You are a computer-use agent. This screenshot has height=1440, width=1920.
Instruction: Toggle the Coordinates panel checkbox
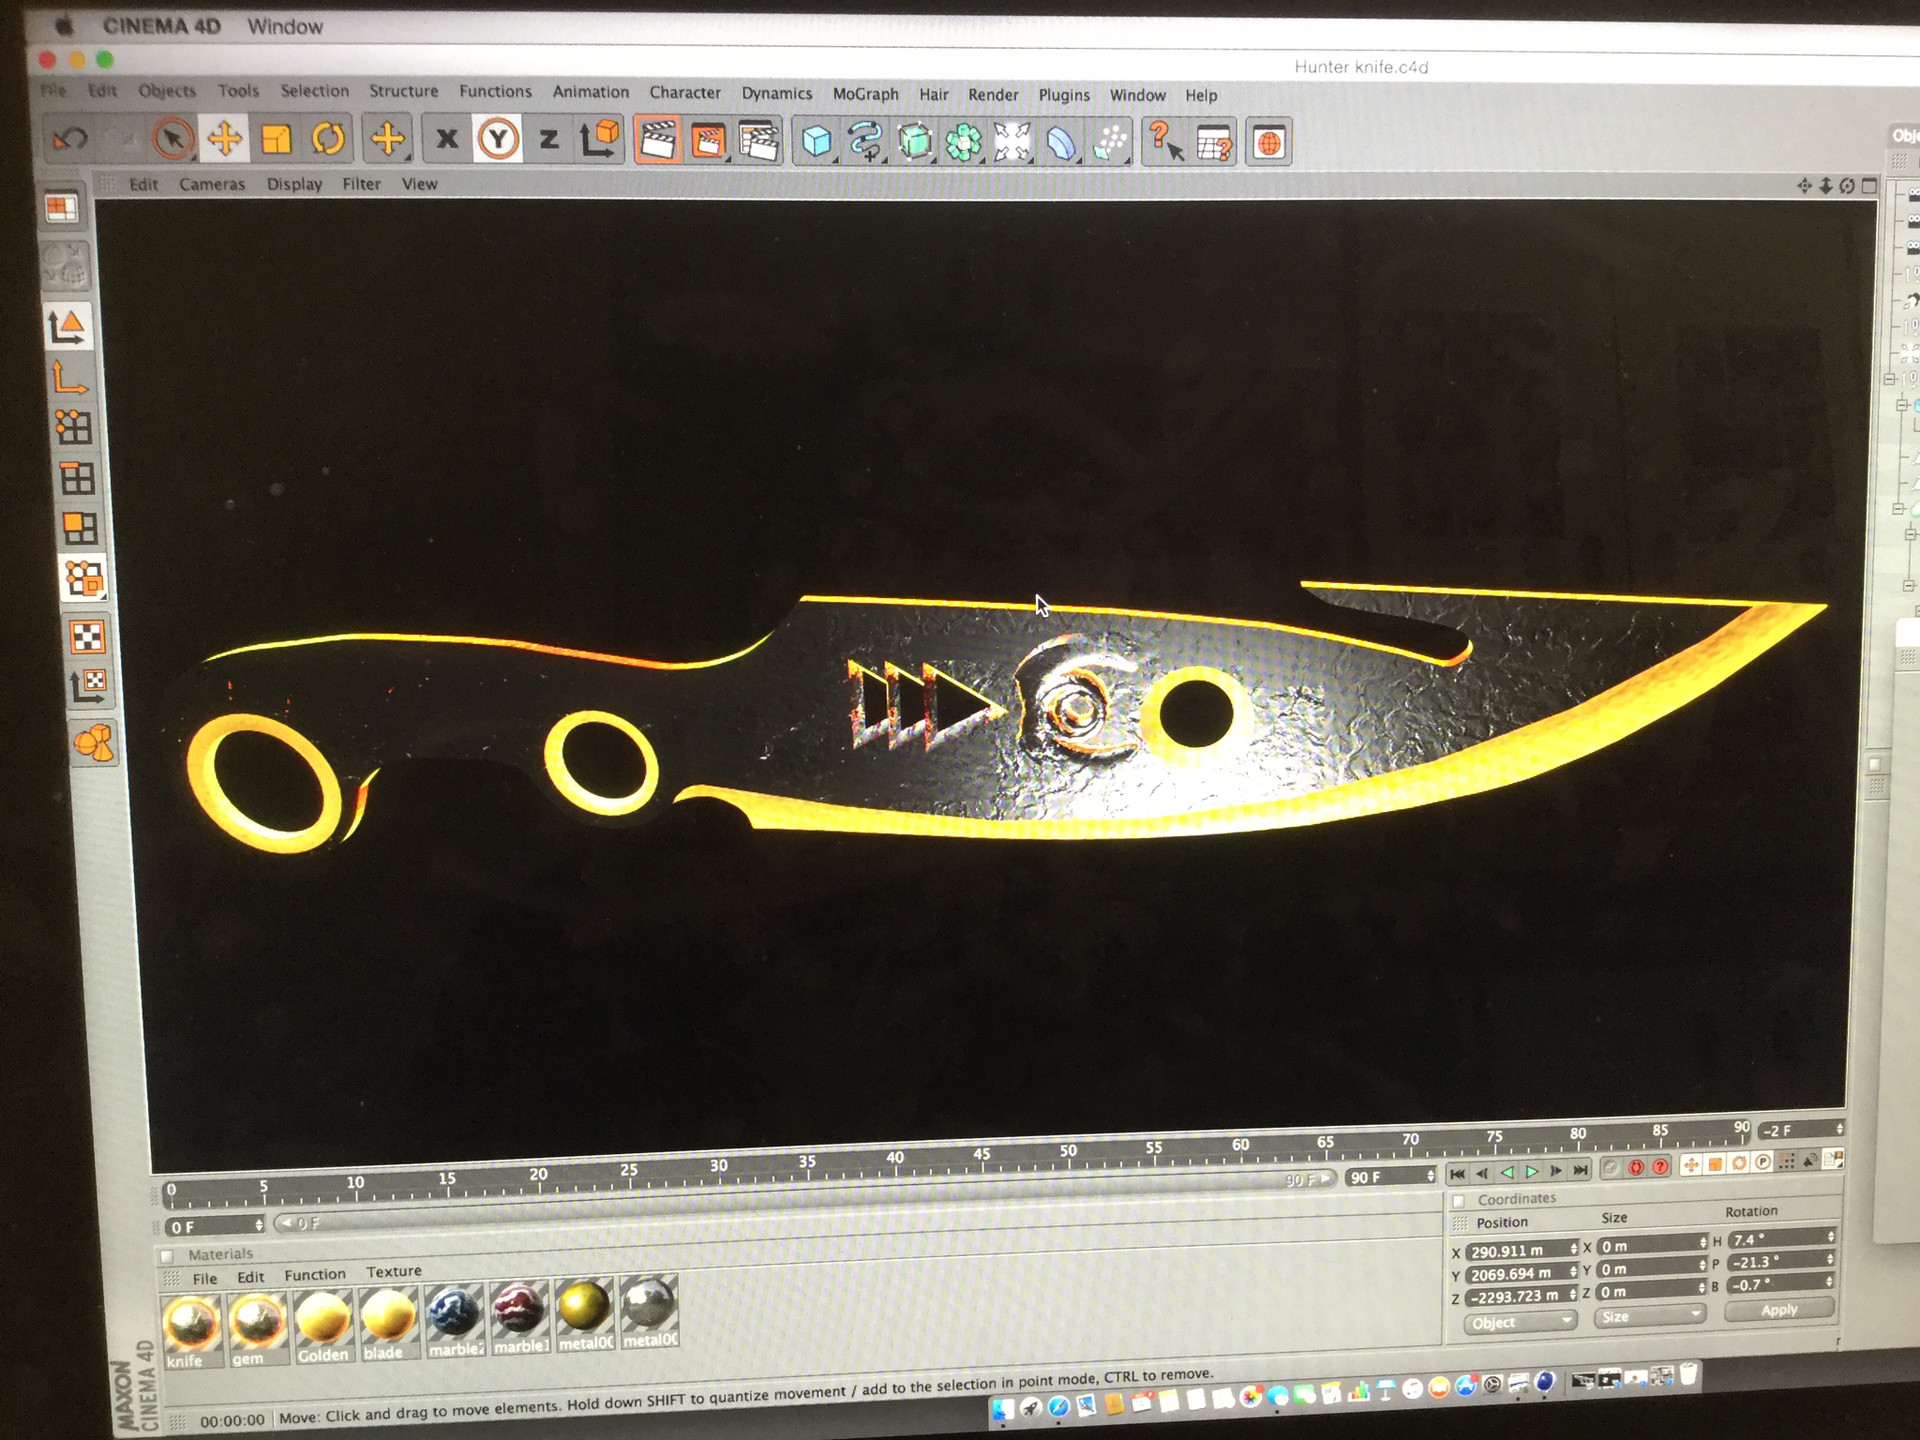[1459, 1200]
